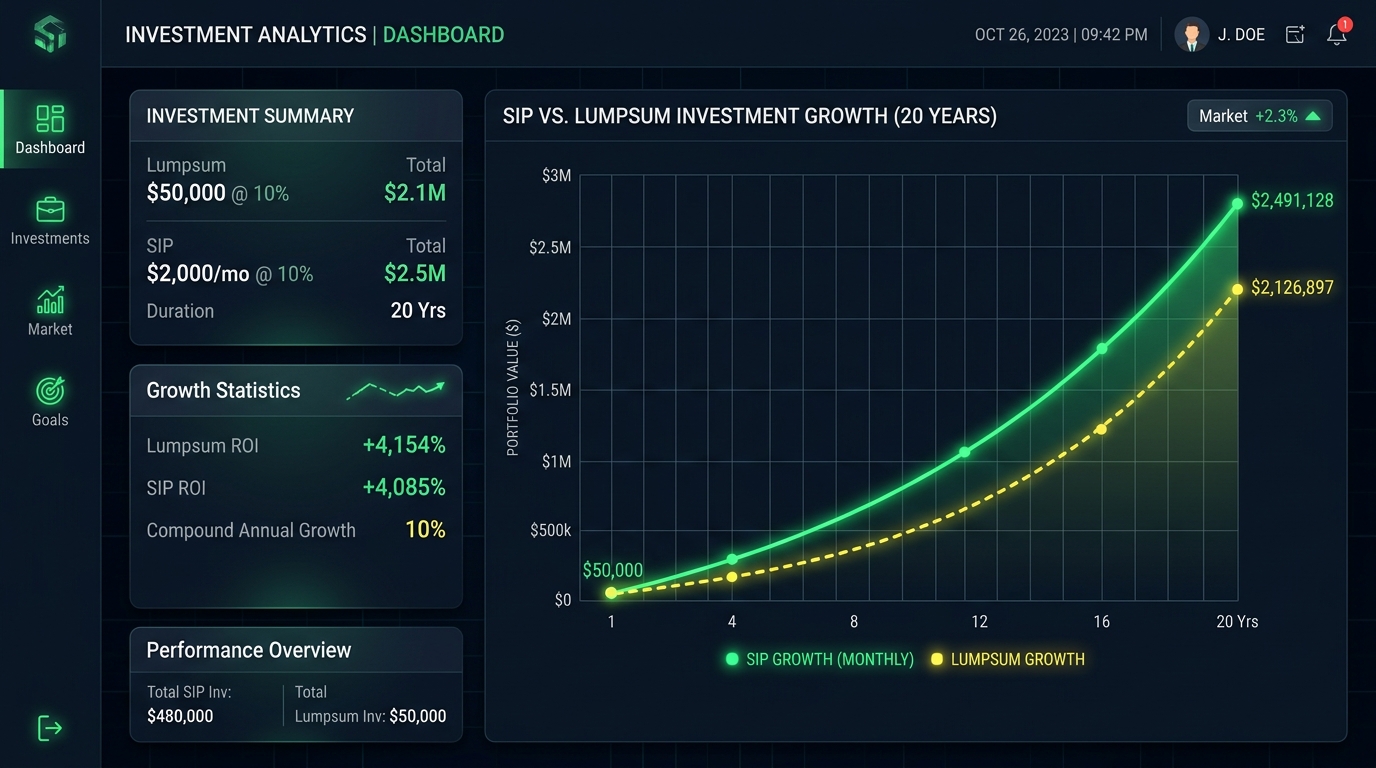1376x768 pixels.
Task: Click the calendar add icon in header
Action: pyautogui.click(x=1295, y=34)
